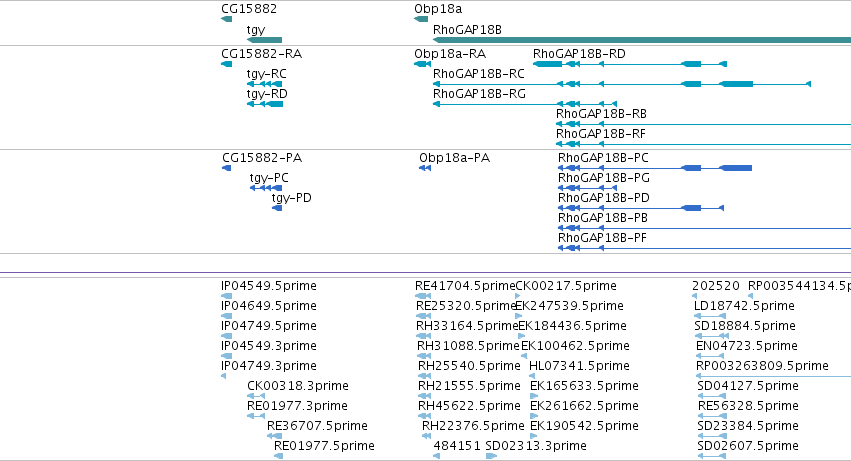851x461 pixels.
Task: Select the Obp18a gene label
Action: click(x=438, y=9)
